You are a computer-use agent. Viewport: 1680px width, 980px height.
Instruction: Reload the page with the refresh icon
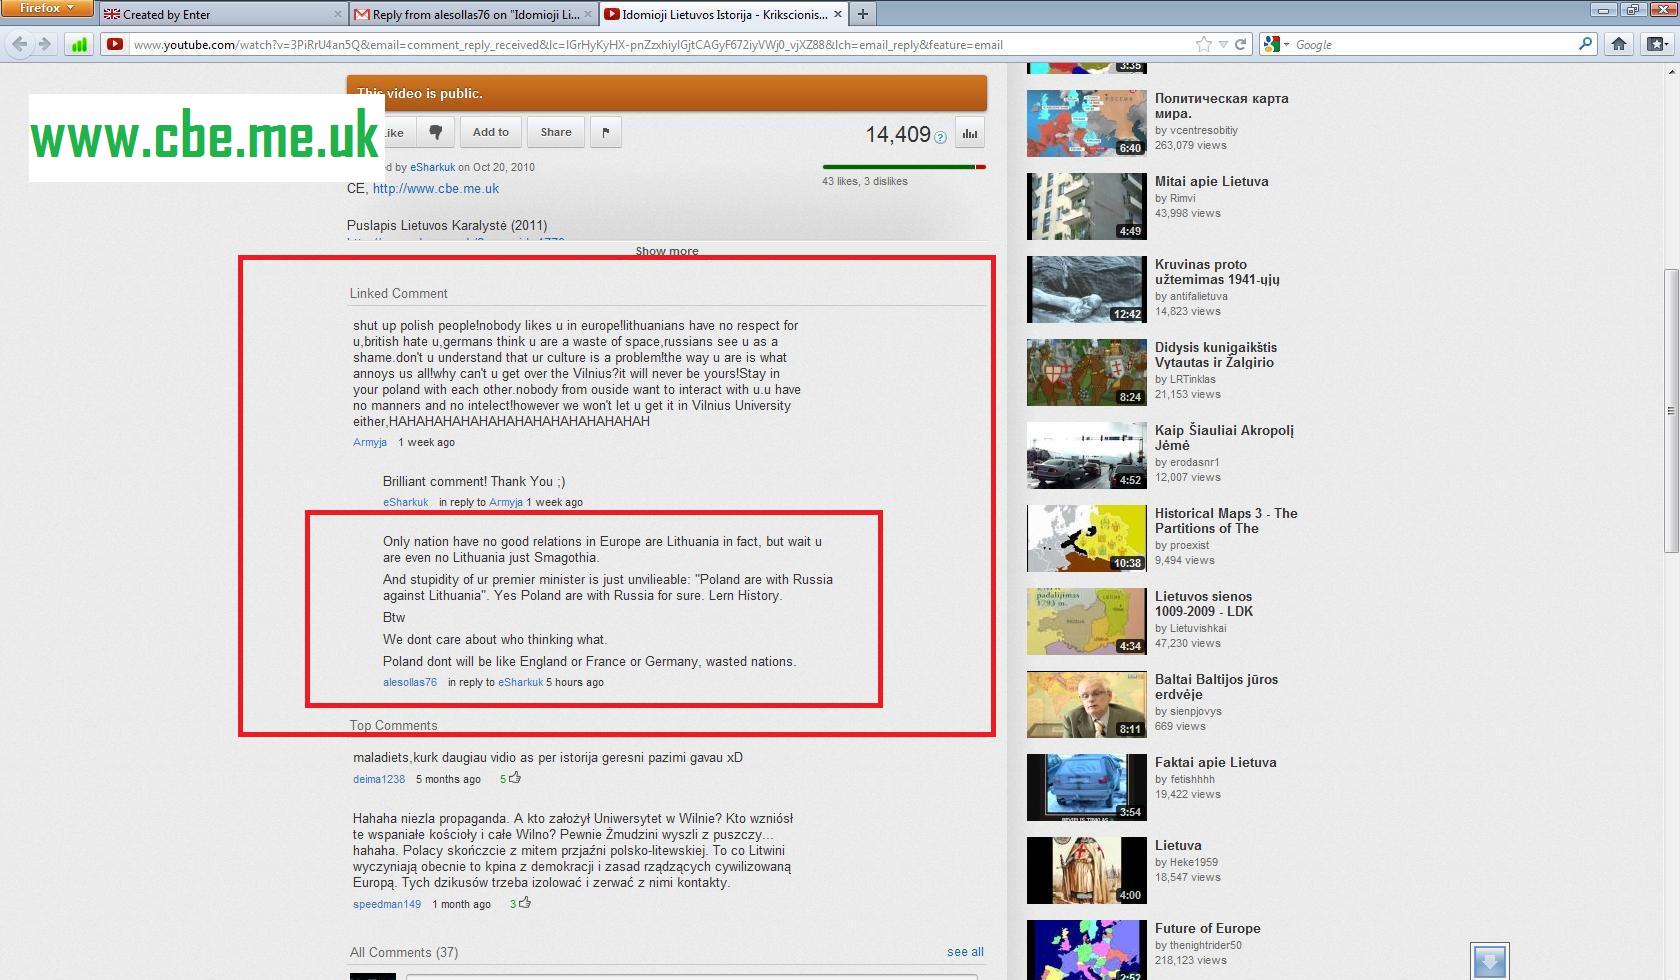[x=1241, y=44]
